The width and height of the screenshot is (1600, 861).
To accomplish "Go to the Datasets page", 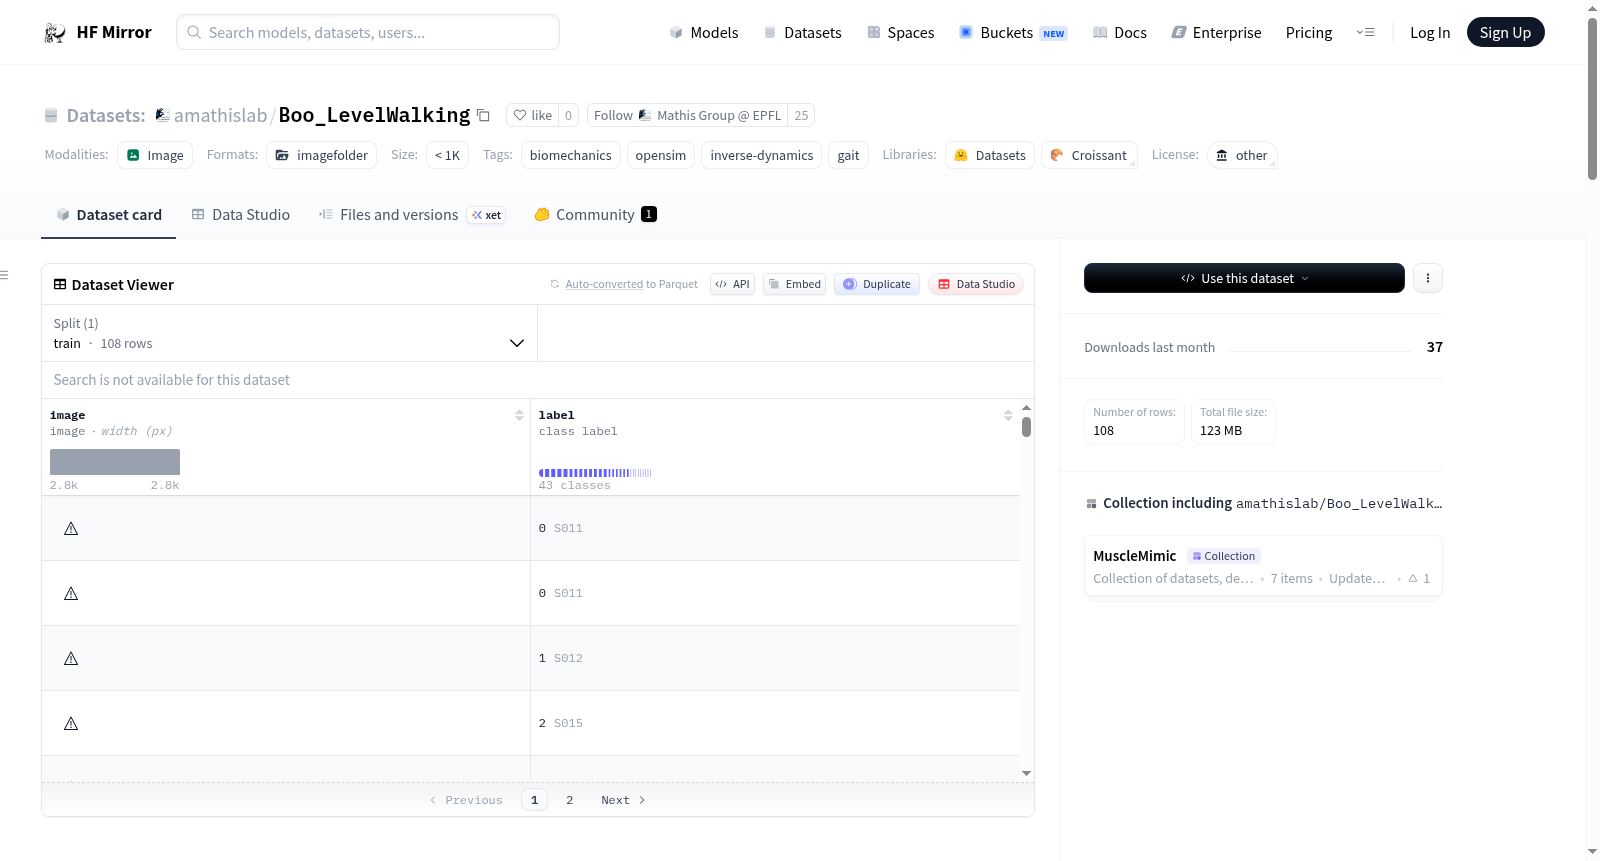I will [x=802, y=32].
